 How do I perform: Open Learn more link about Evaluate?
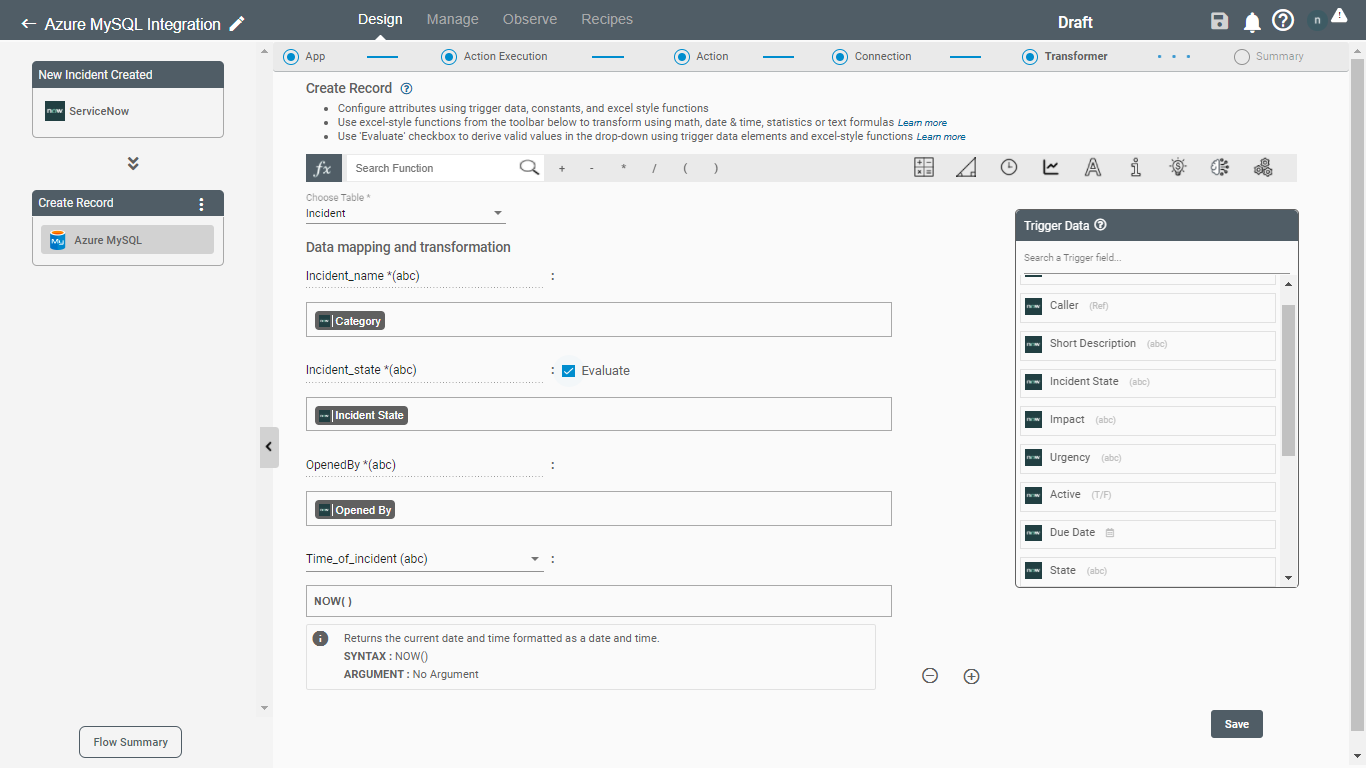point(941,137)
